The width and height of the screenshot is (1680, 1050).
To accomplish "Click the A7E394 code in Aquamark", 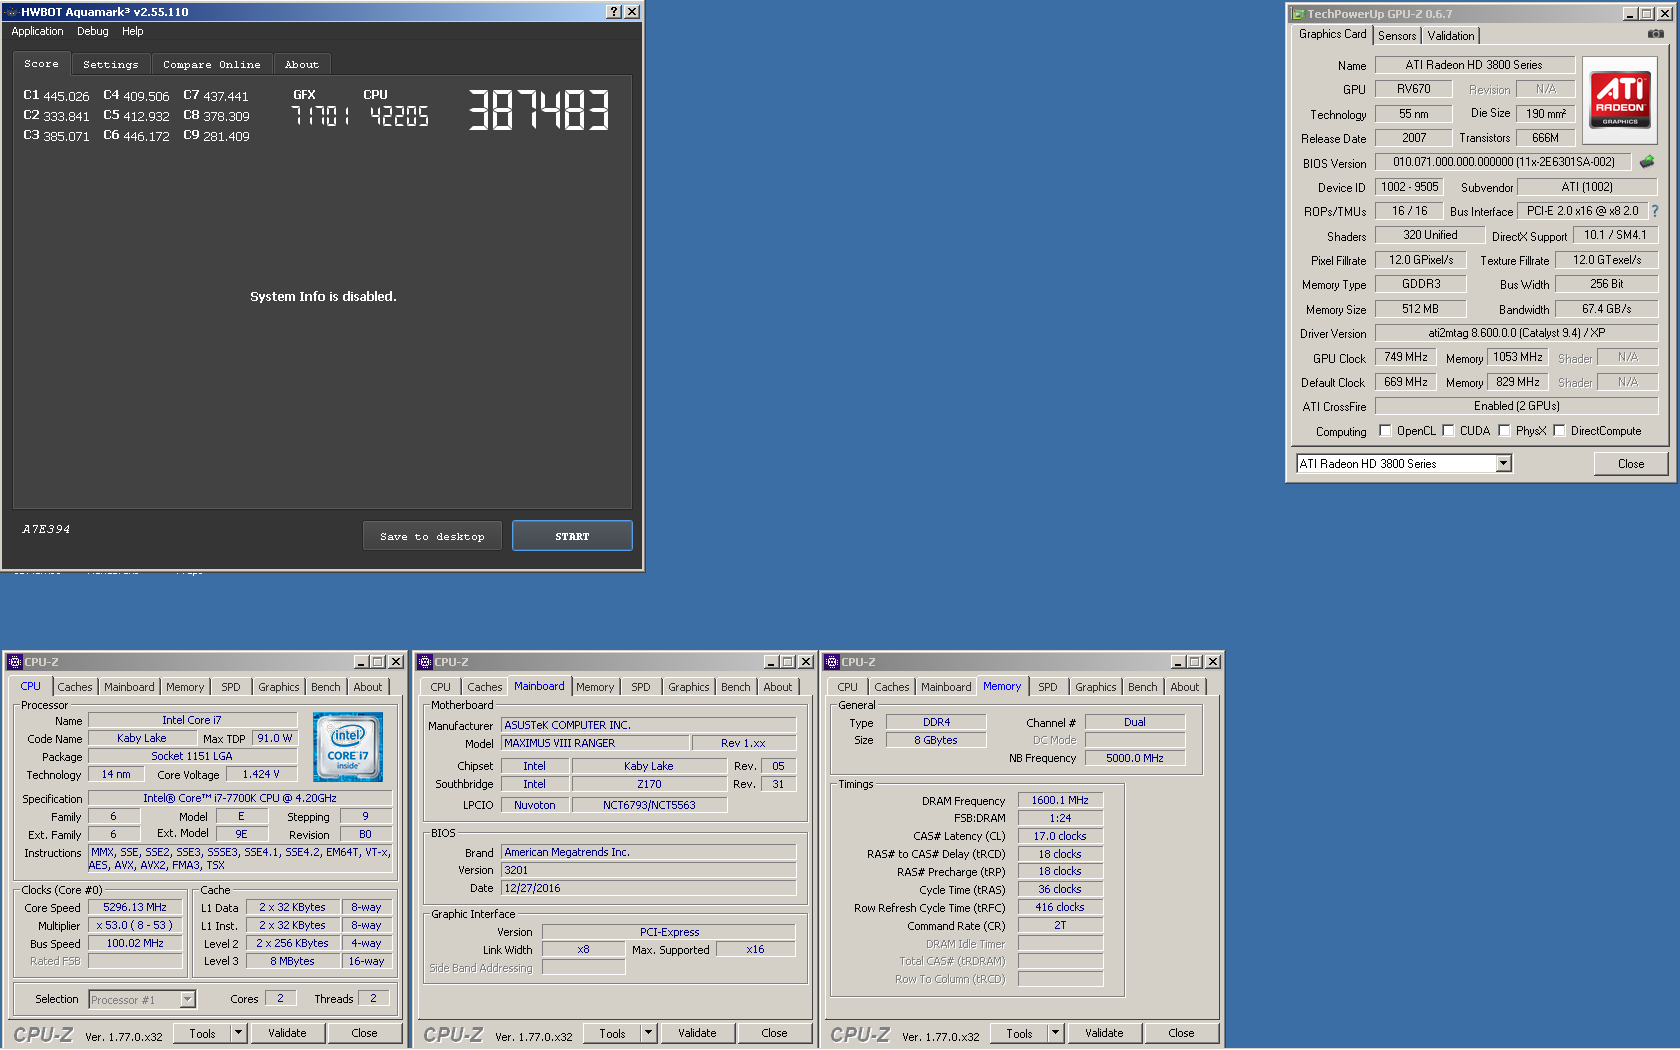I will (46, 529).
